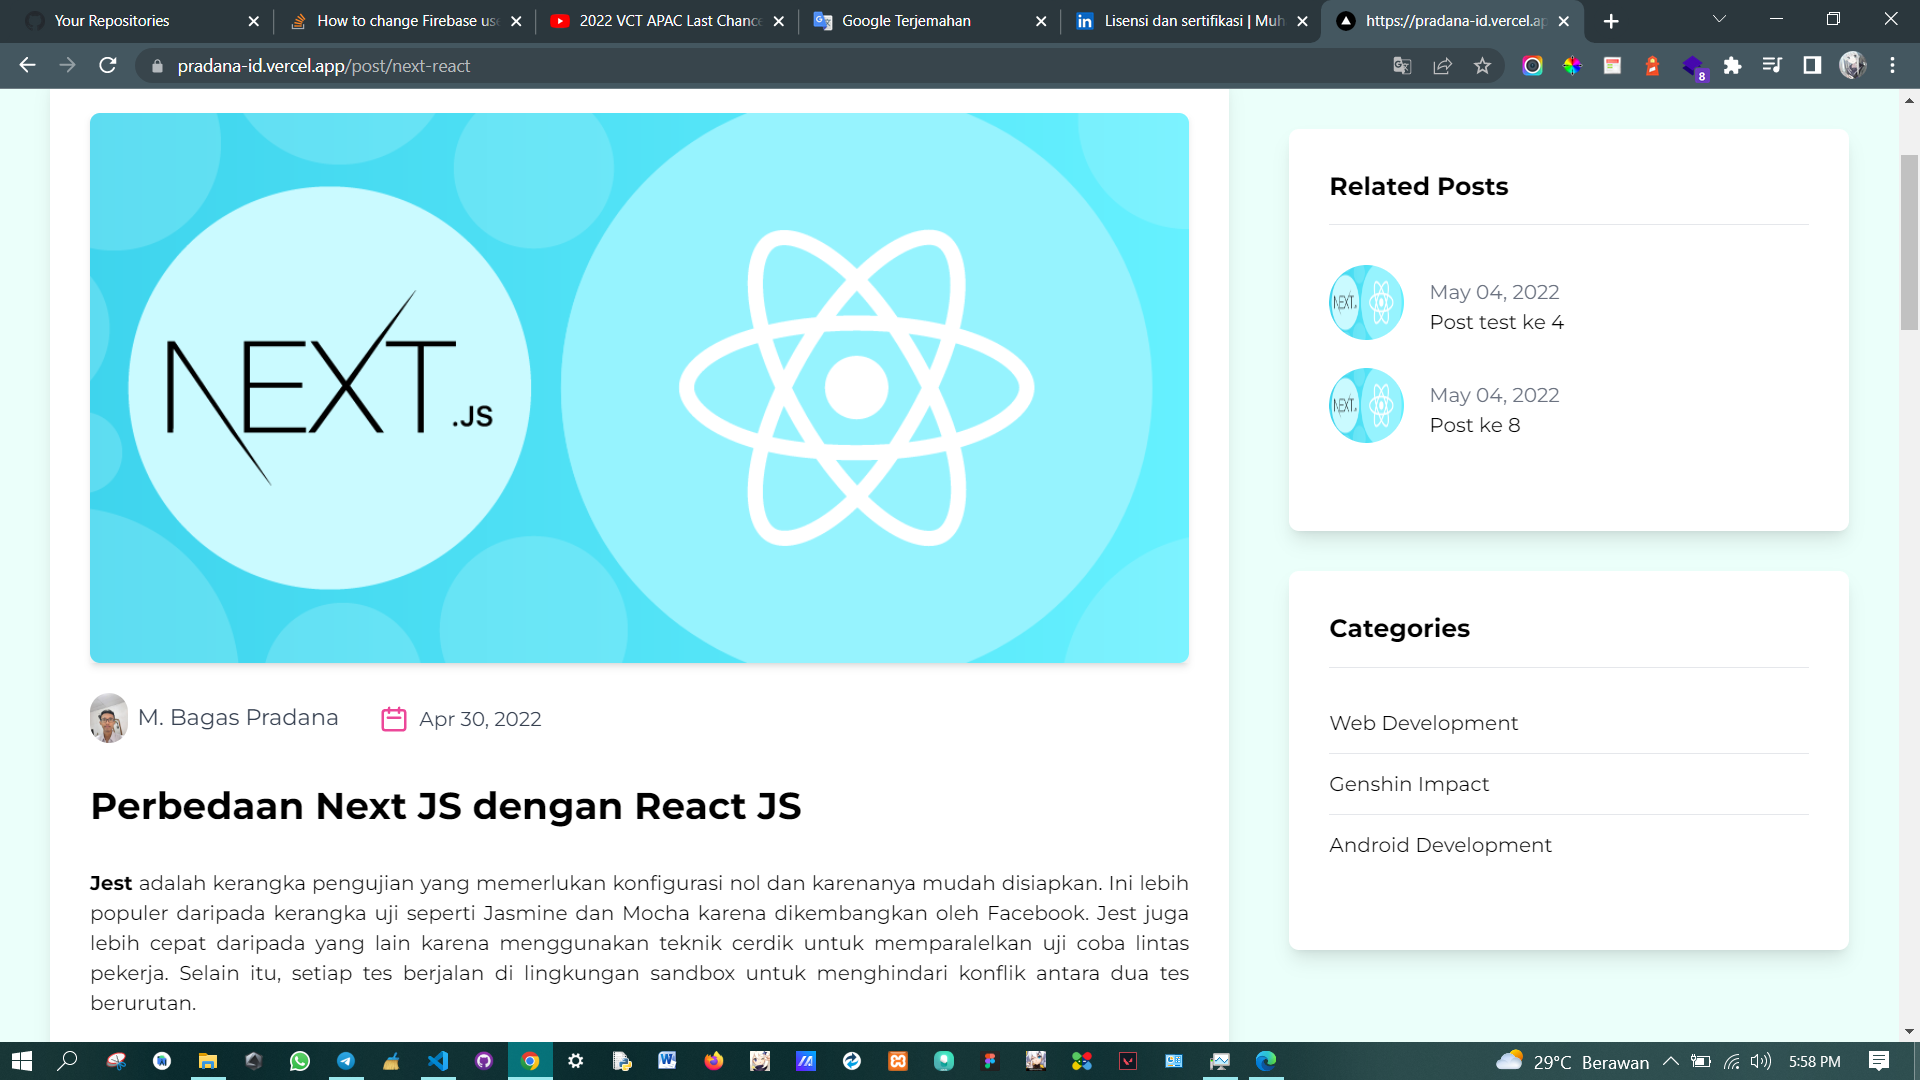Open media control toolbar icon
Viewport: 1920px width, 1080px height.
pos(1772,66)
